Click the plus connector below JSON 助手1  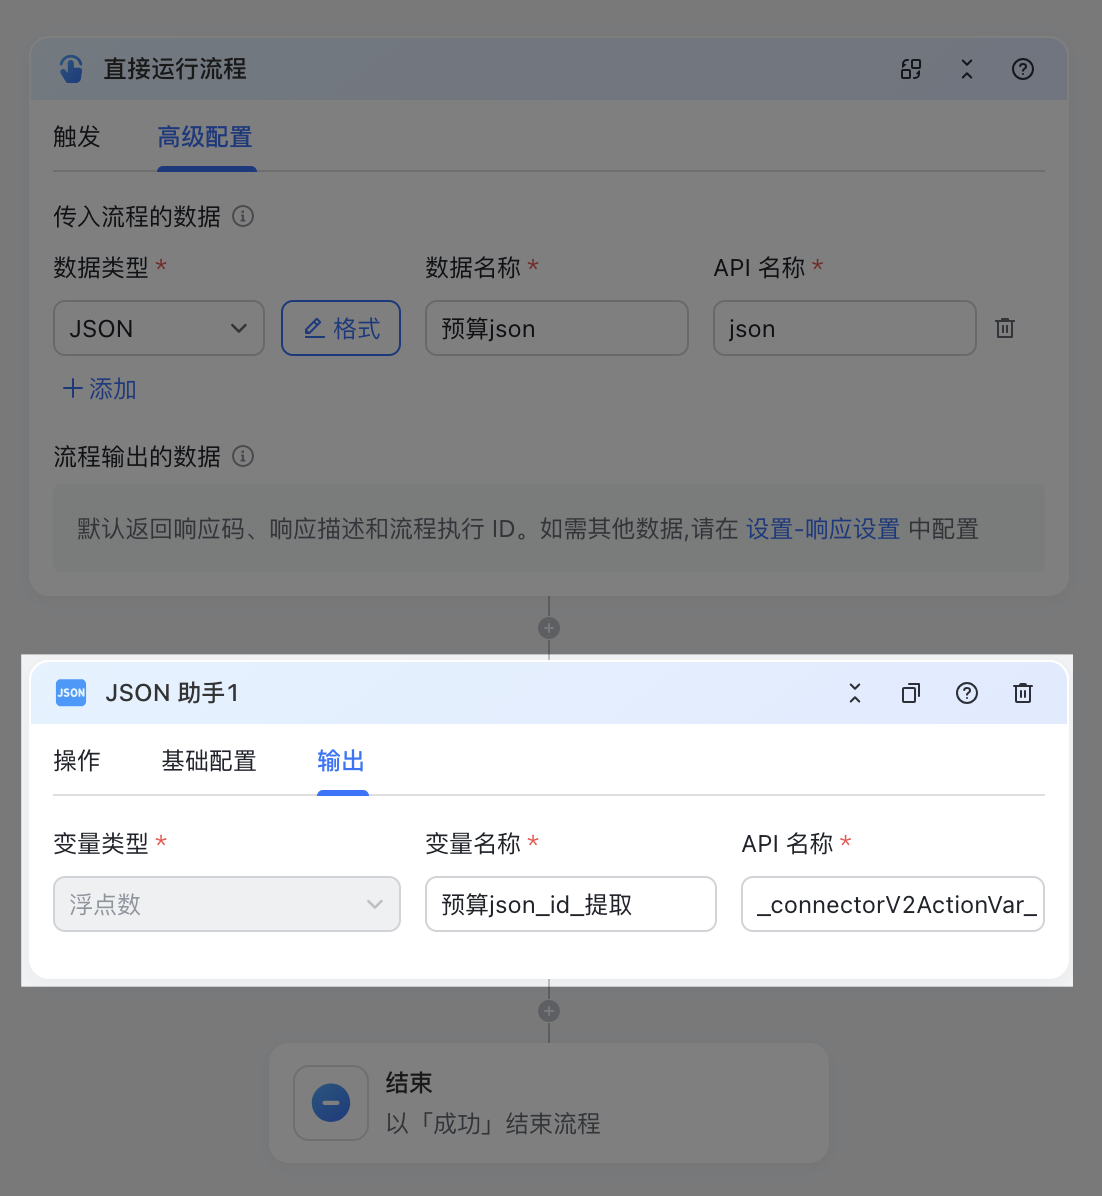click(x=548, y=1010)
